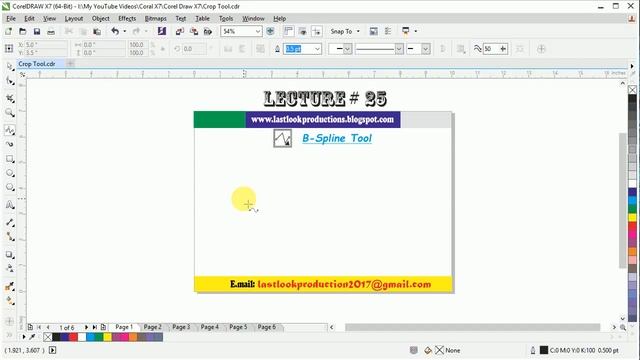The width and height of the screenshot is (640, 360).
Task: Expand the undo history arrow
Action: tap(124, 31)
